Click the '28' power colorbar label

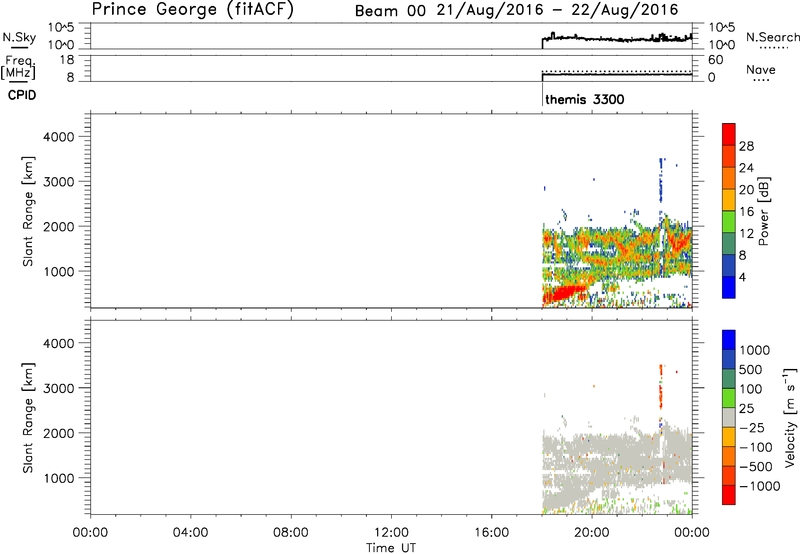point(746,146)
